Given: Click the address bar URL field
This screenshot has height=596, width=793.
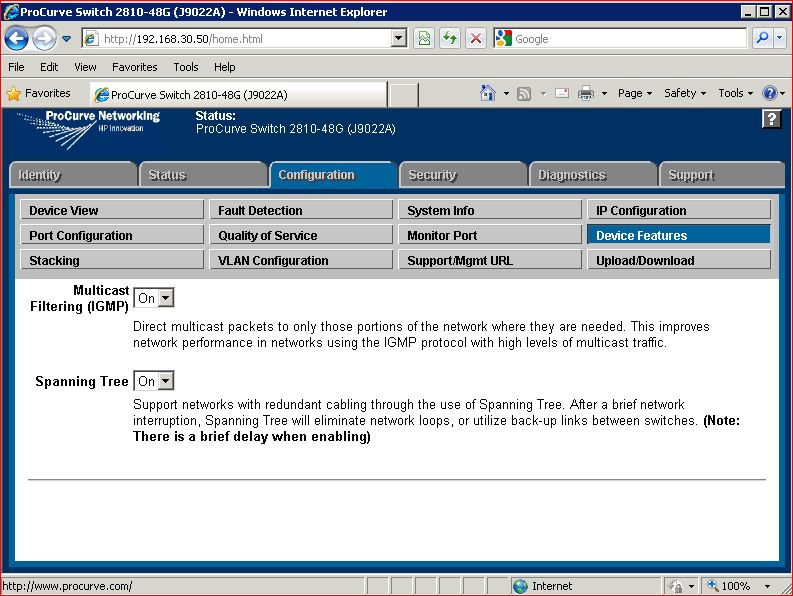Looking at the screenshot, I should tap(237, 38).
